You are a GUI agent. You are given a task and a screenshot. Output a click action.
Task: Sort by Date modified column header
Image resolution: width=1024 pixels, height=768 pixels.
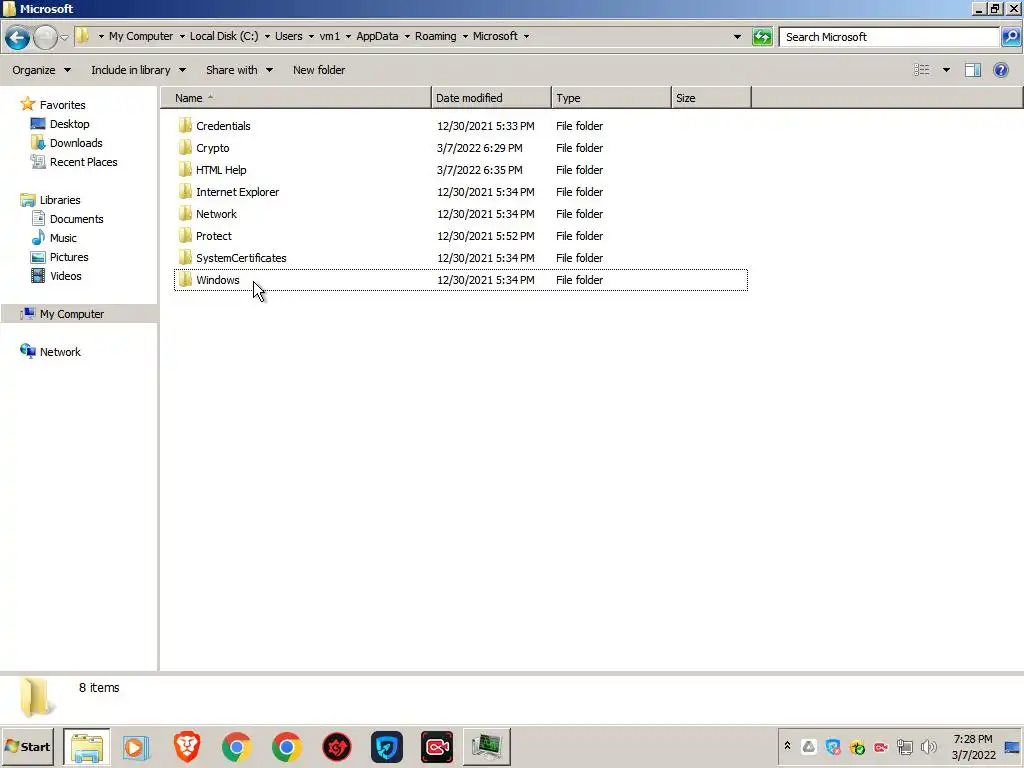[x=491, y=98]
